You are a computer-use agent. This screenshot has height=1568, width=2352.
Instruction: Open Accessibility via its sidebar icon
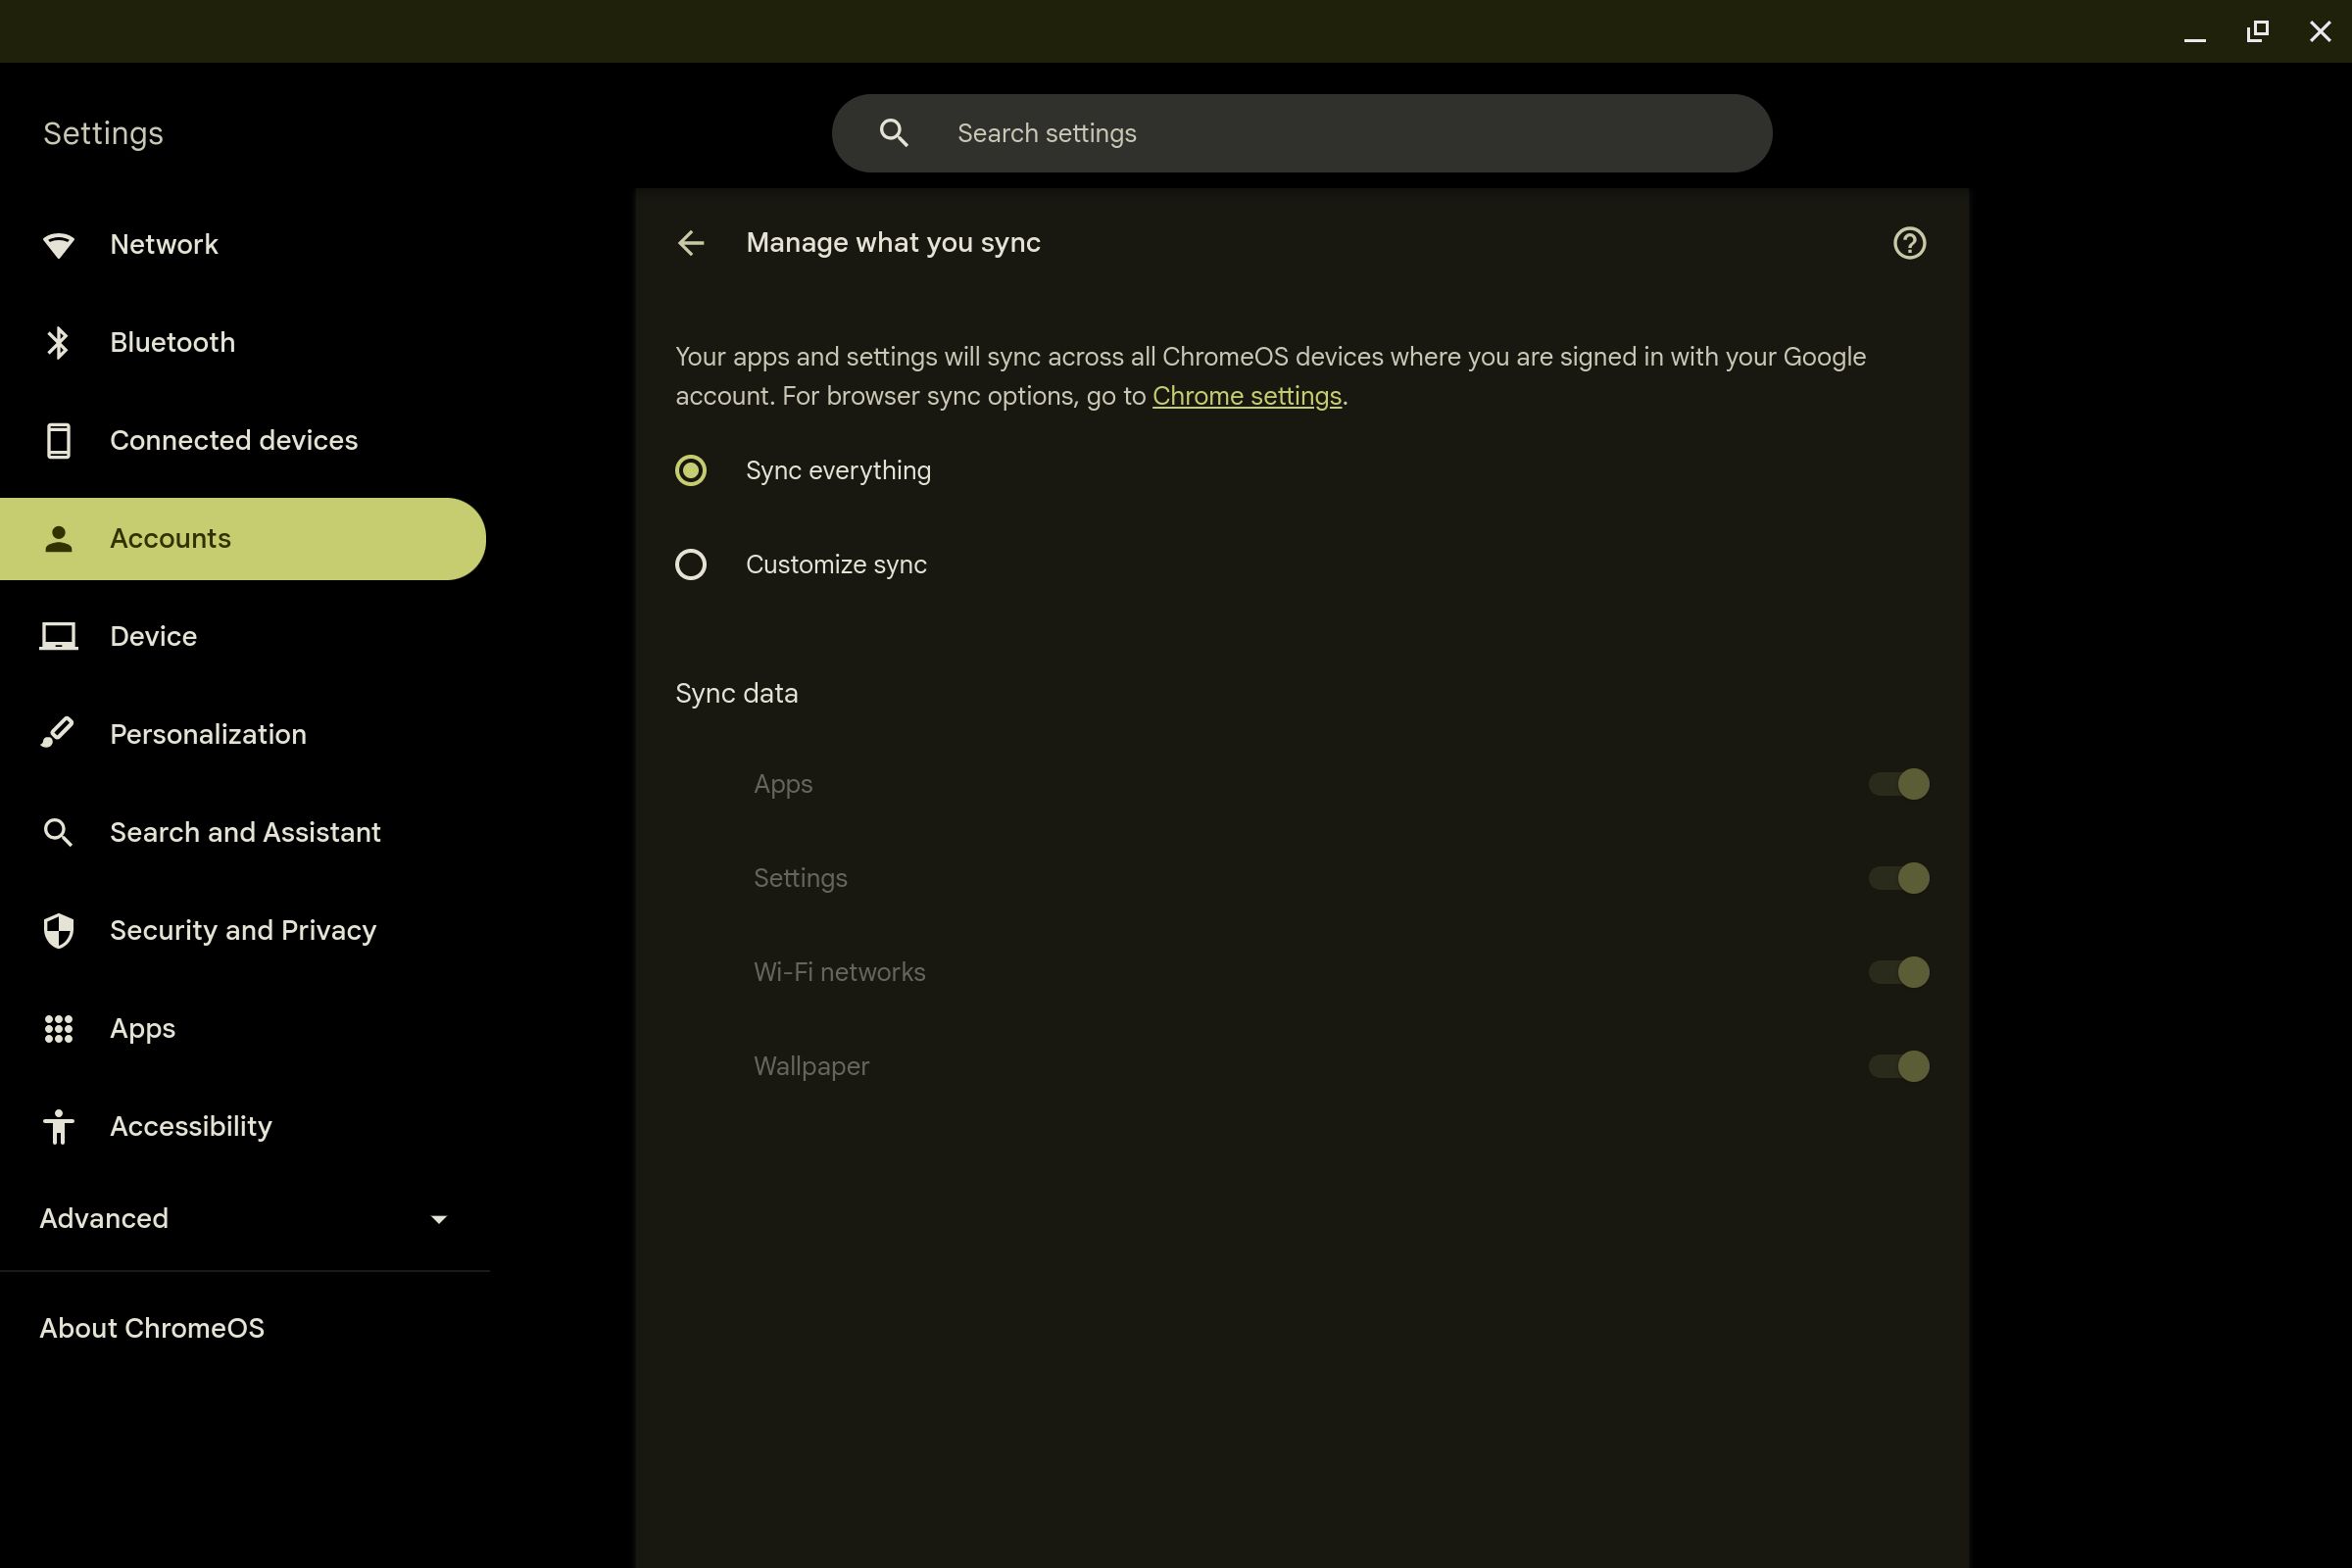tap(59, 1126)
